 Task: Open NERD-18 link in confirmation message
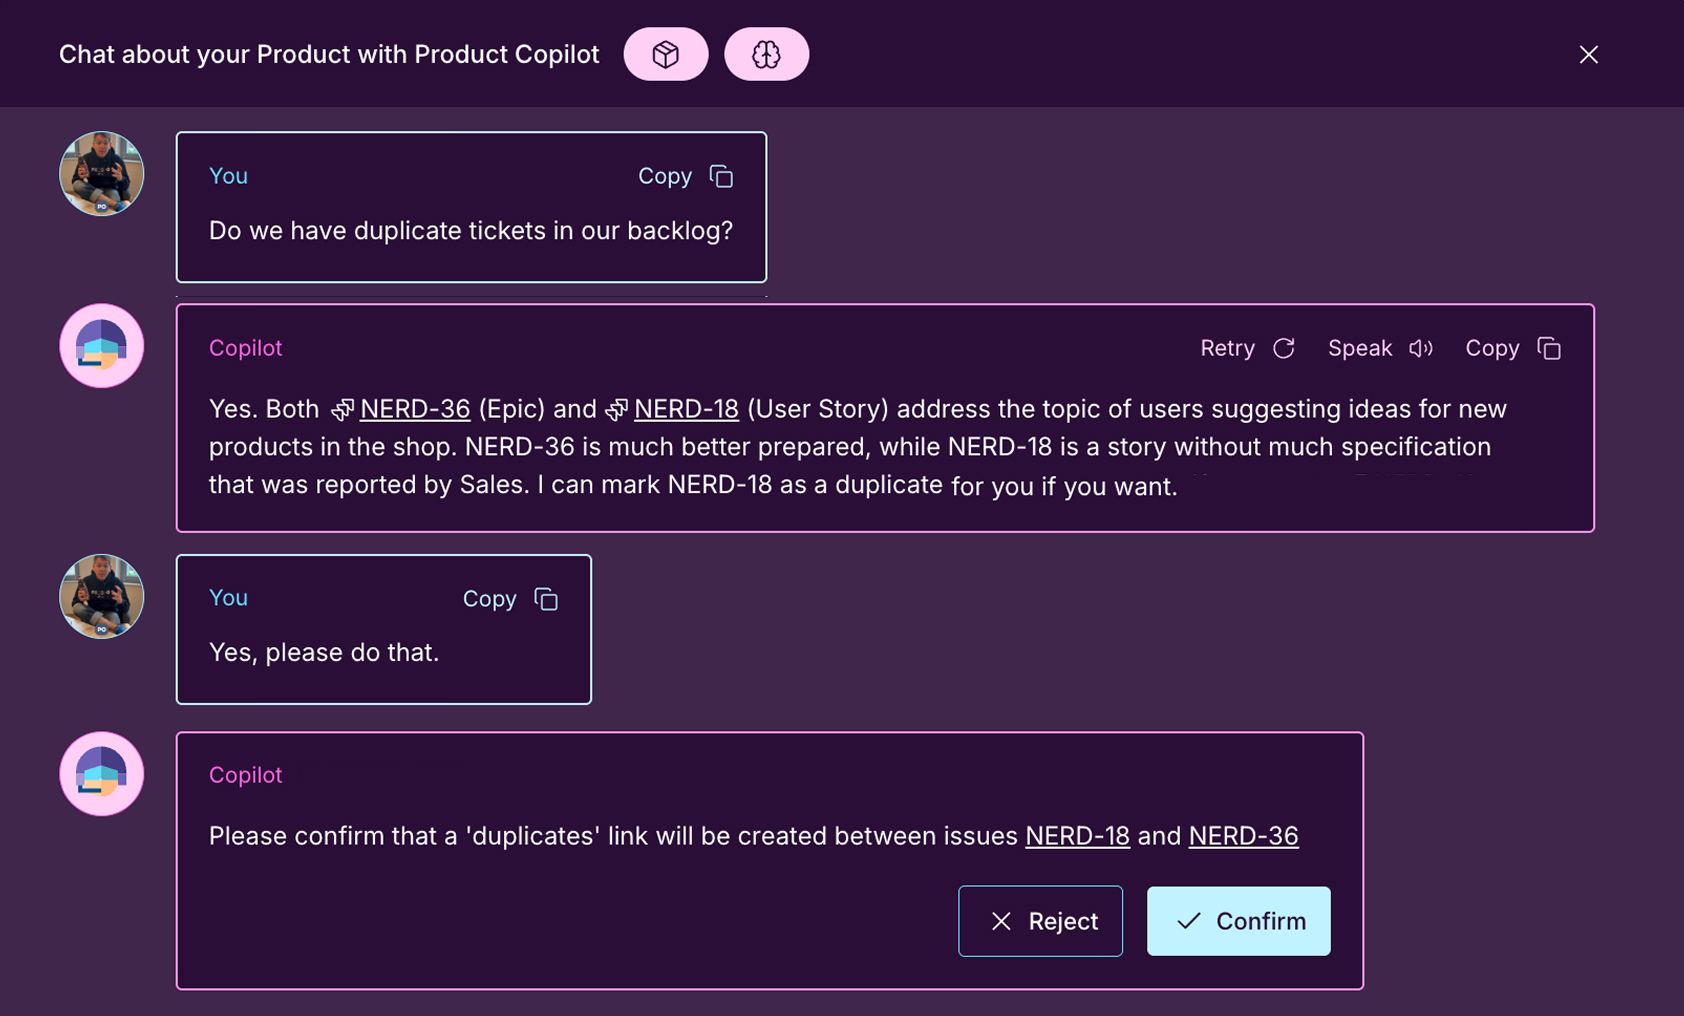1077,836
